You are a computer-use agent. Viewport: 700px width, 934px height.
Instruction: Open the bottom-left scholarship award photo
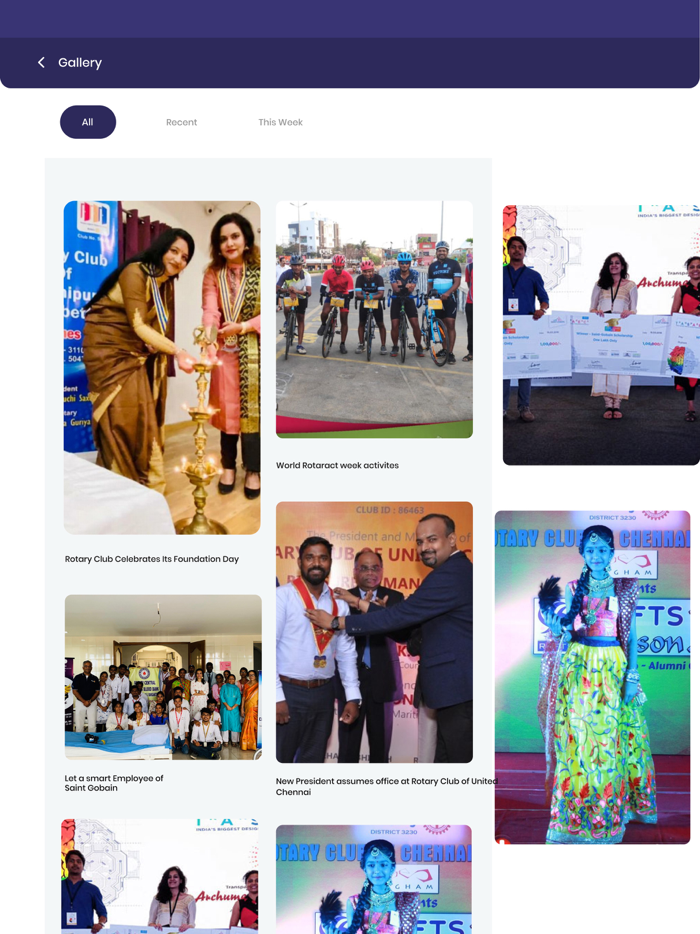(x=160, y=876)
